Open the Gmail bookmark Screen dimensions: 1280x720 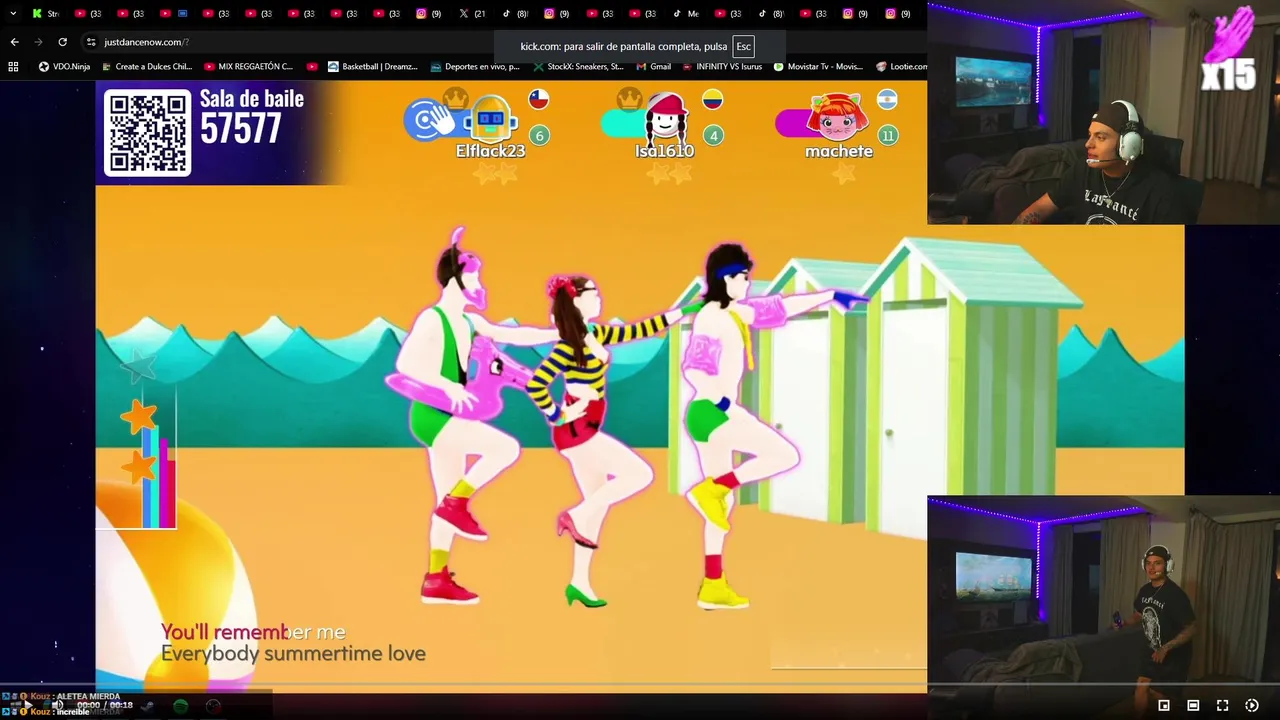point(654,67)
